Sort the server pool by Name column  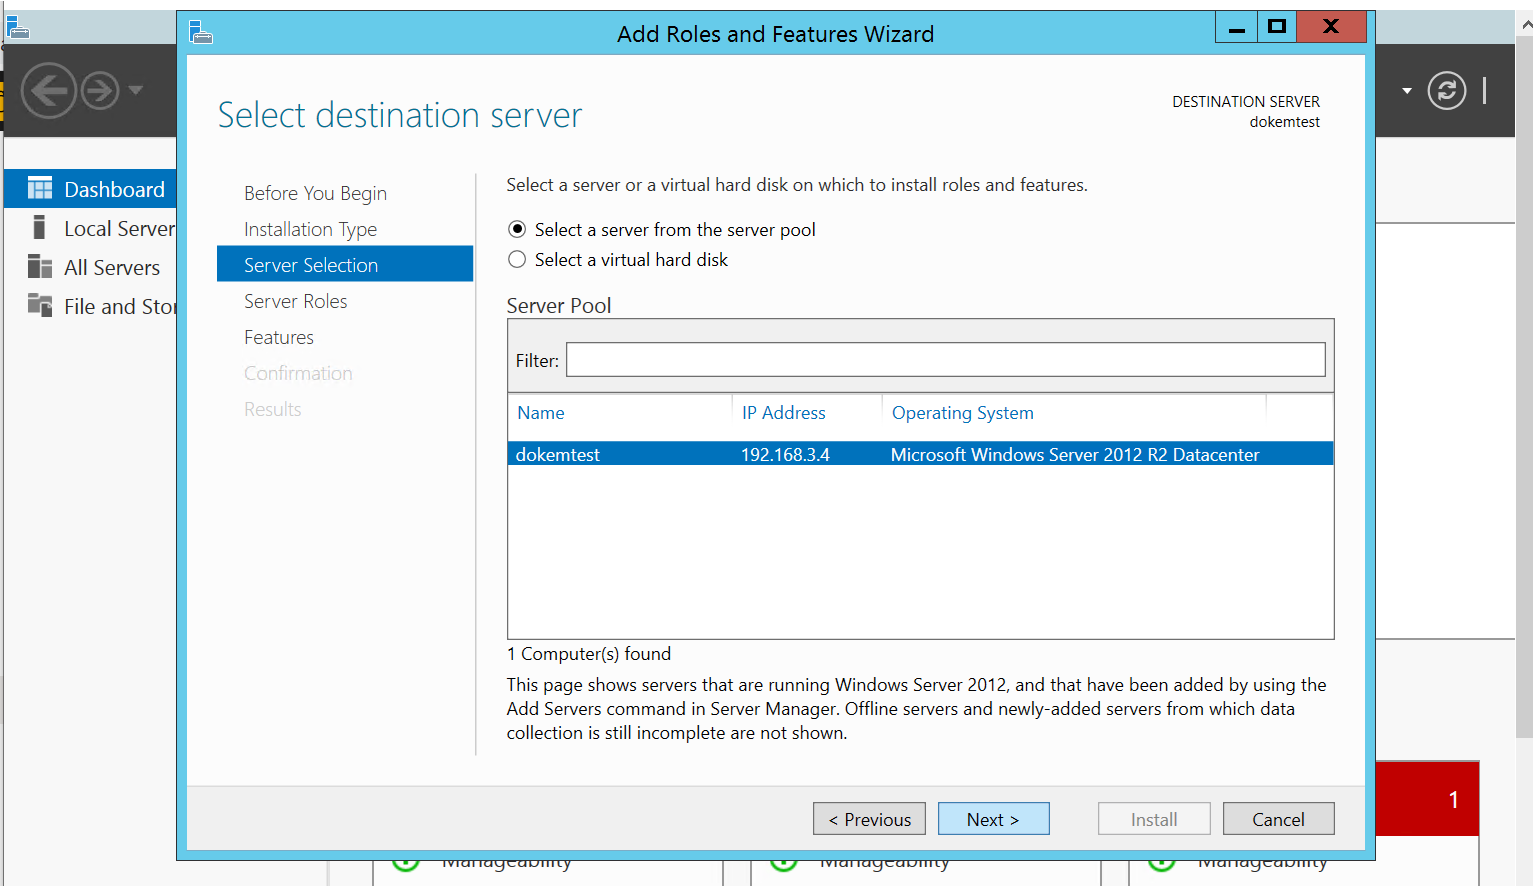coord(541,413)
